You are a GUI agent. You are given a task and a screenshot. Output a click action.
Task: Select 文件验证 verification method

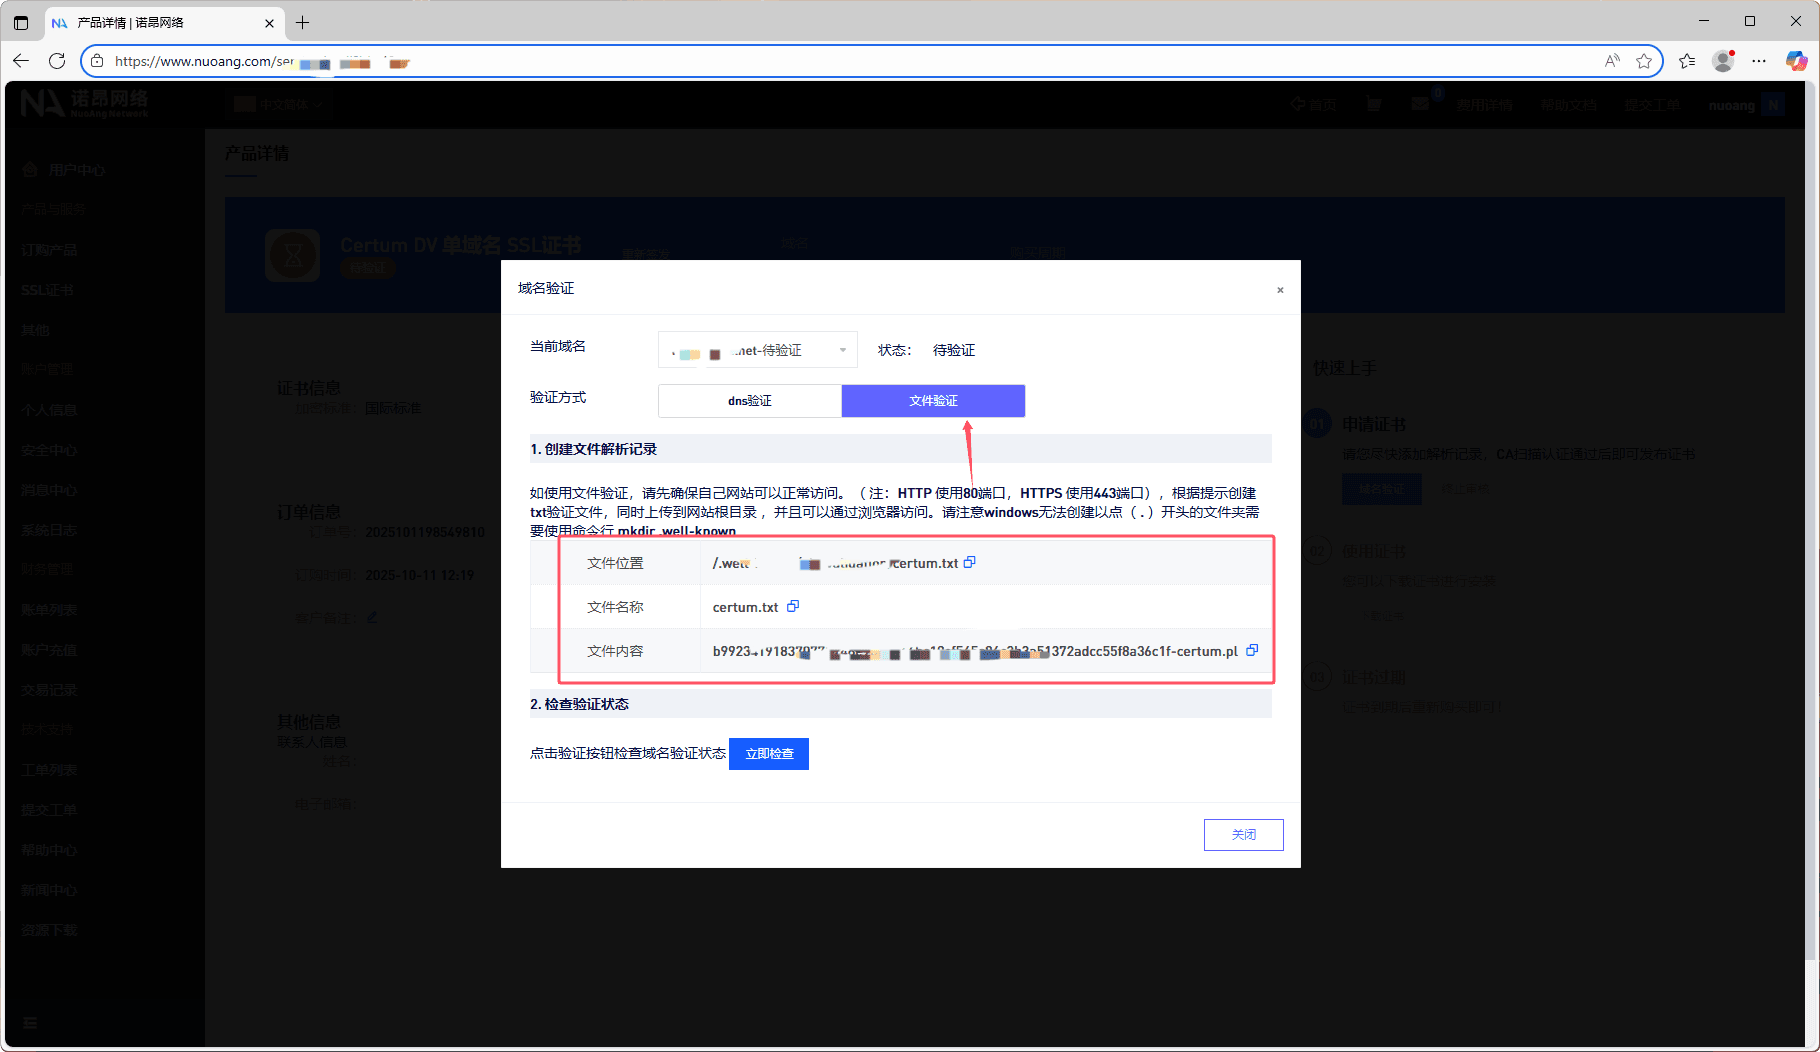(x=933, y=401)
